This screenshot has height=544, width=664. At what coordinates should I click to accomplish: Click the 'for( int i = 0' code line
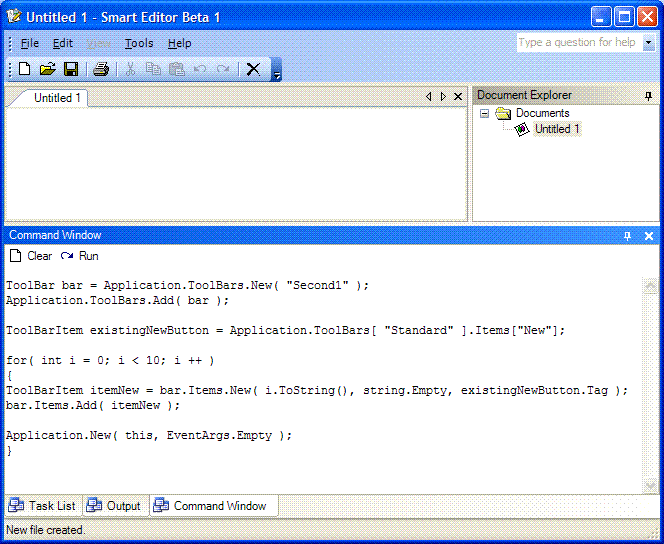coord(110,361)
